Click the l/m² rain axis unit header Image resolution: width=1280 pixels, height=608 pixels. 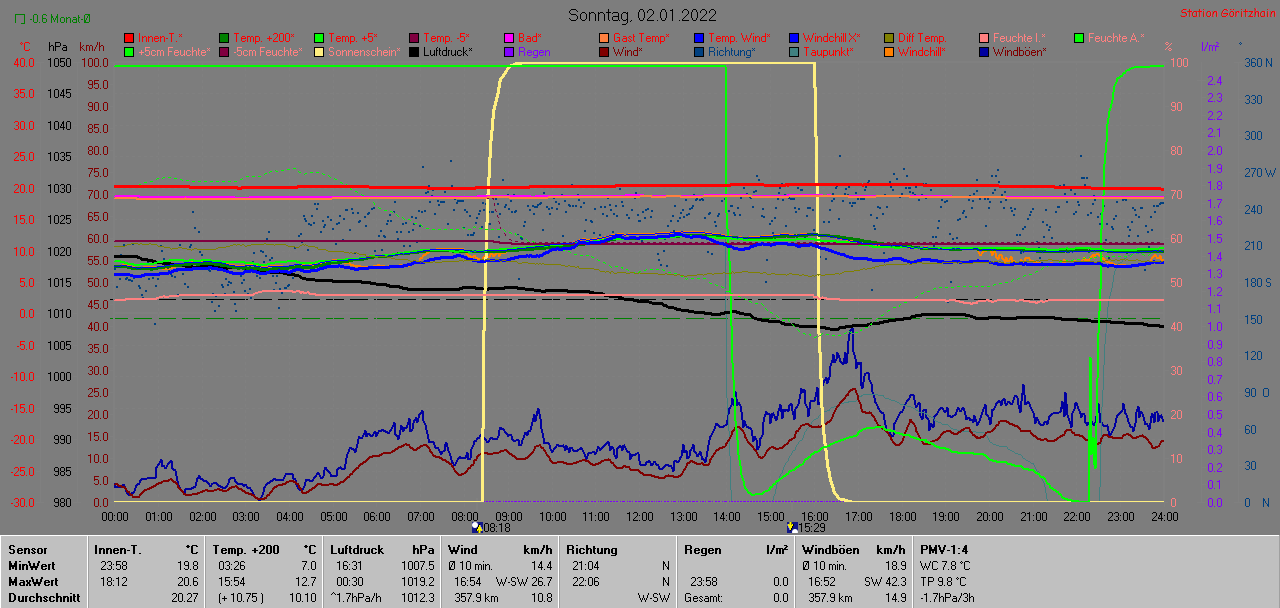point(1208,47)
